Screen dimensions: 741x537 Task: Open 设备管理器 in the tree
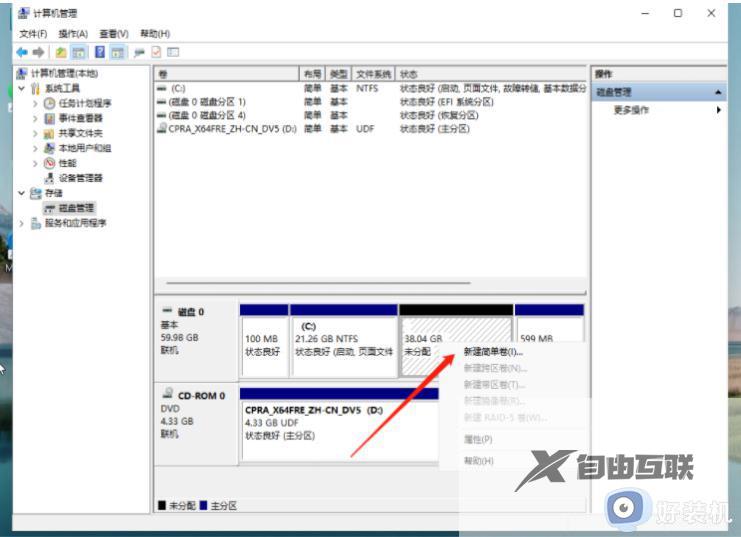pyautogui.click(x=80, y=178)
